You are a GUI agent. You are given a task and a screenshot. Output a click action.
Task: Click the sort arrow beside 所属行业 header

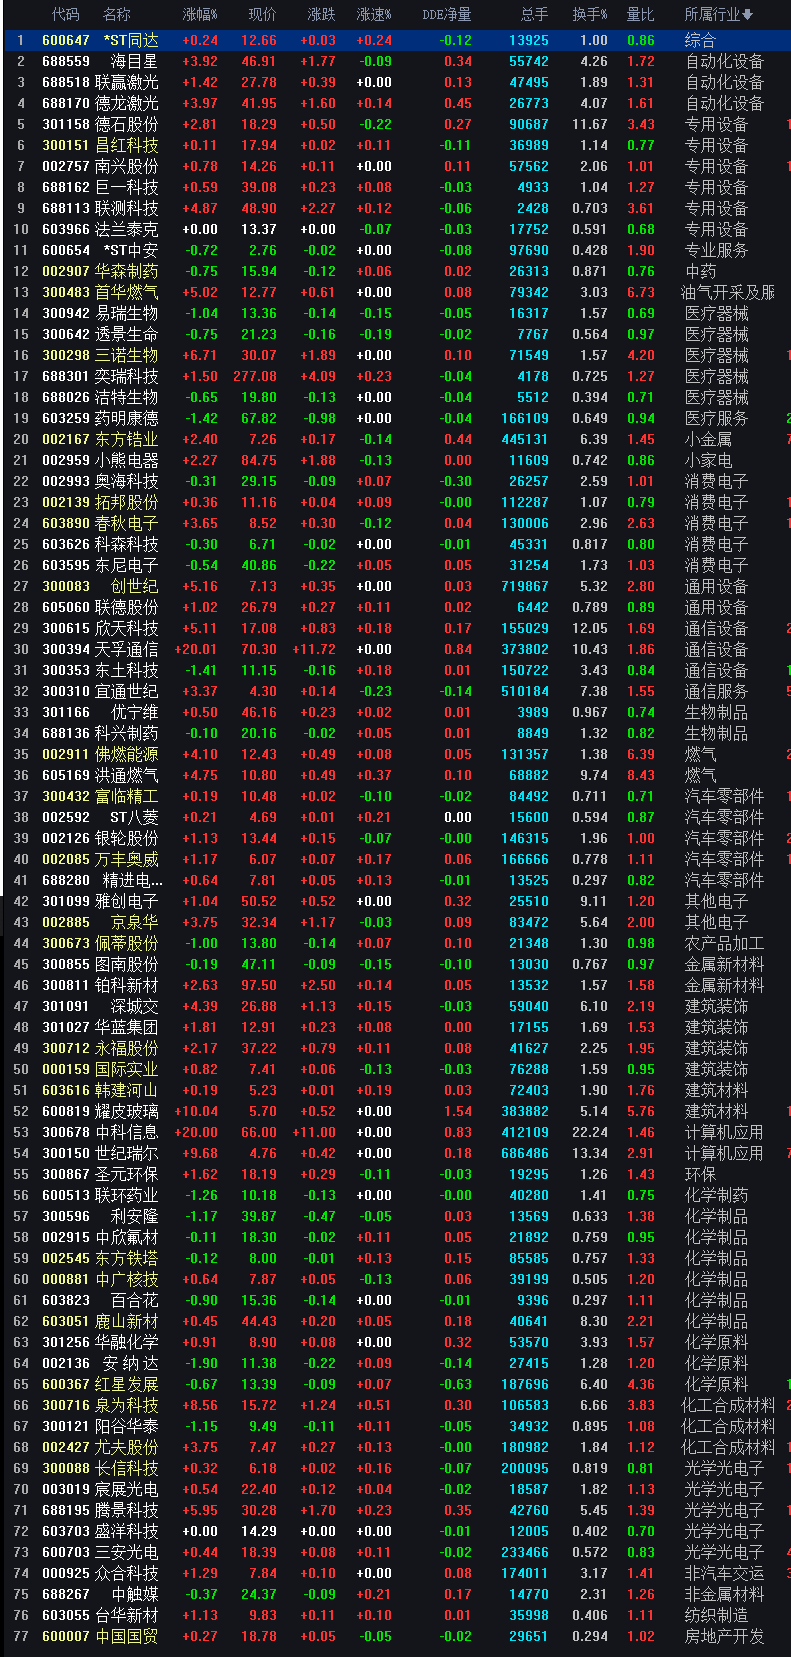(x=748, y=15)
